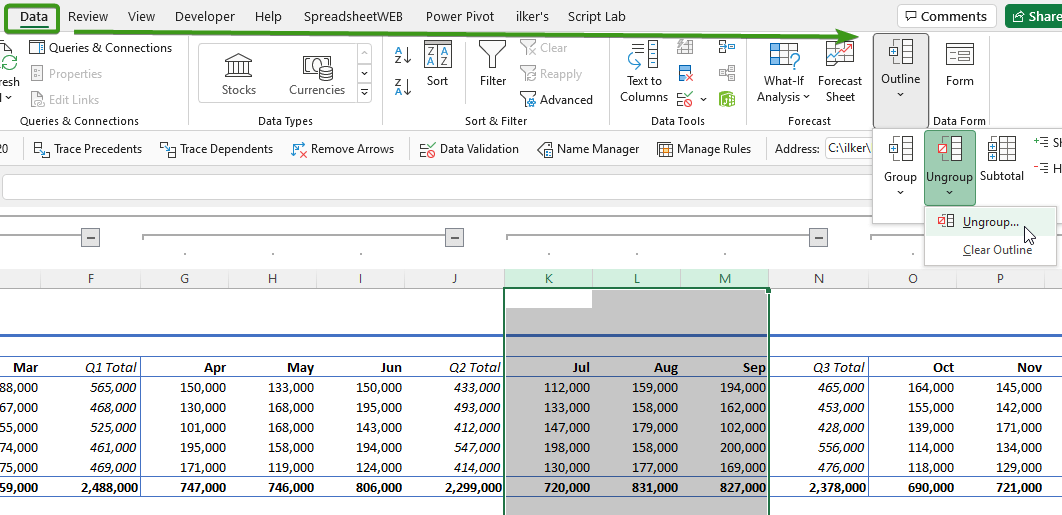1062x515 pixels.
Task: Click cell with value 2,378,000
Action: tap(818, 487)
